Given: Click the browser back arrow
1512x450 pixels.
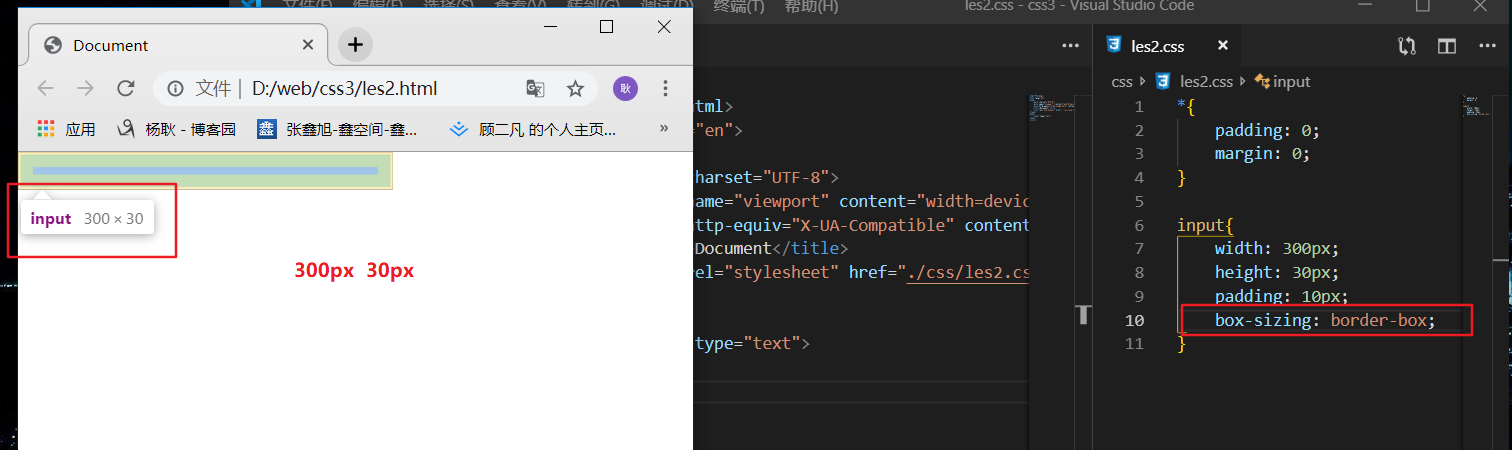Looking at the screenshot, I should 45,89.
